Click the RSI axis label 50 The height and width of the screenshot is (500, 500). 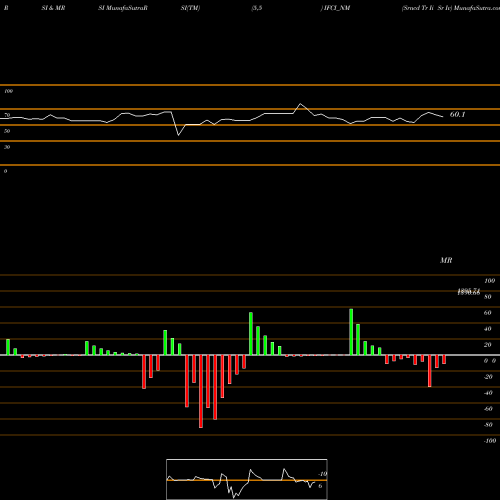[7, 131]
